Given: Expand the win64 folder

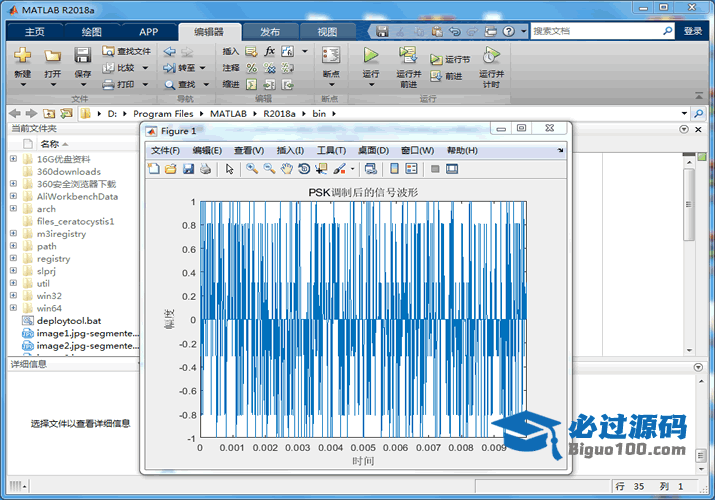Looking at the screenshot, I should point(13,308).
